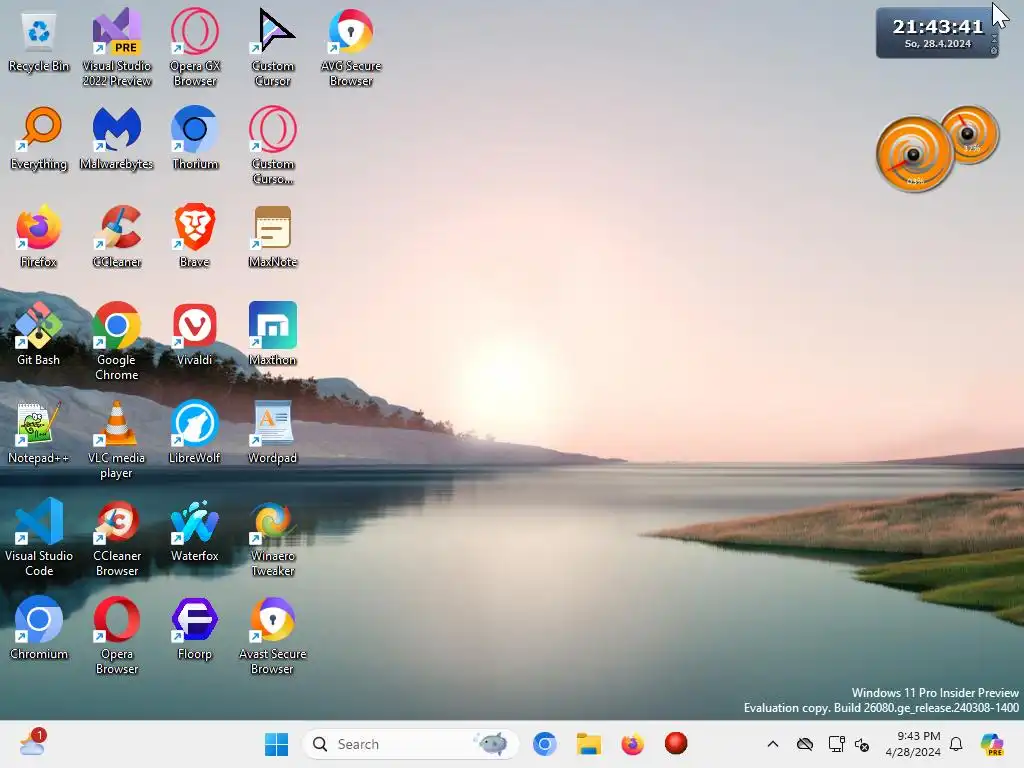Viewport: 1024px width, 768px height.
Task: Launch Vivaldi browser shortcut
Action: 195,335
